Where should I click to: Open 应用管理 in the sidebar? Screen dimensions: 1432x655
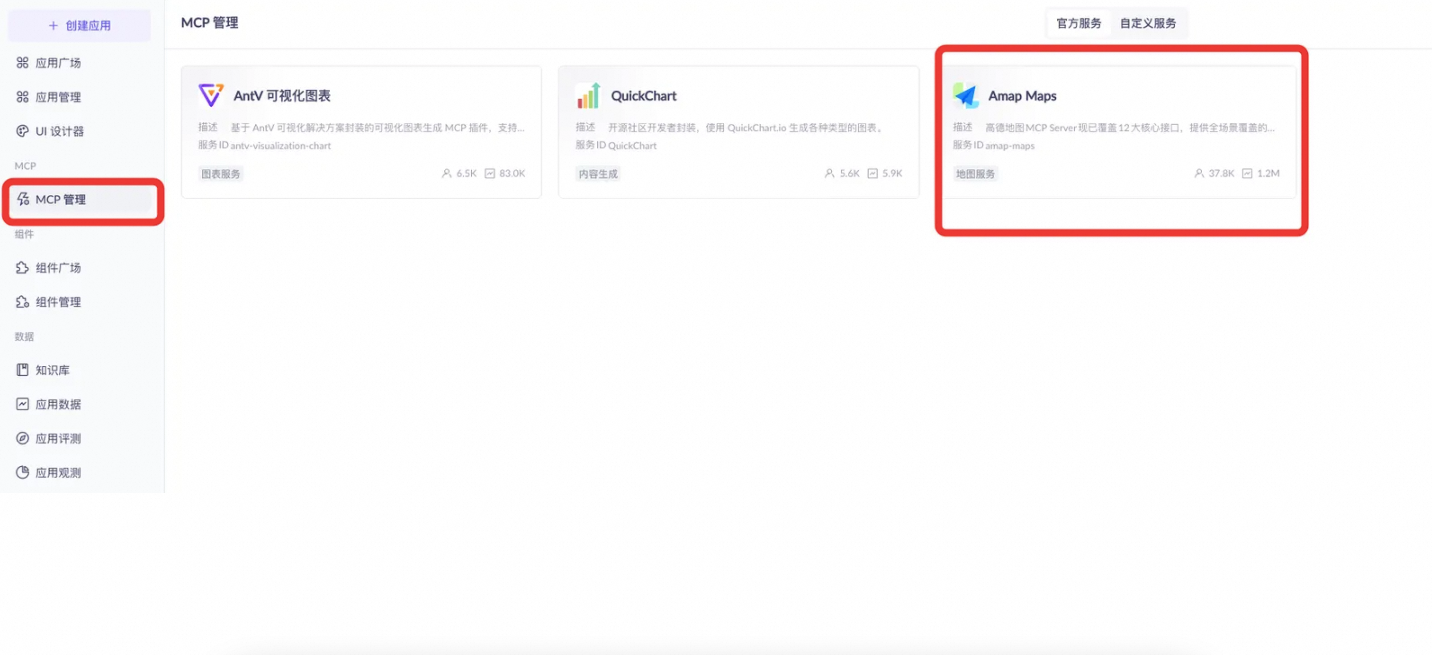(x=58, y=97)
